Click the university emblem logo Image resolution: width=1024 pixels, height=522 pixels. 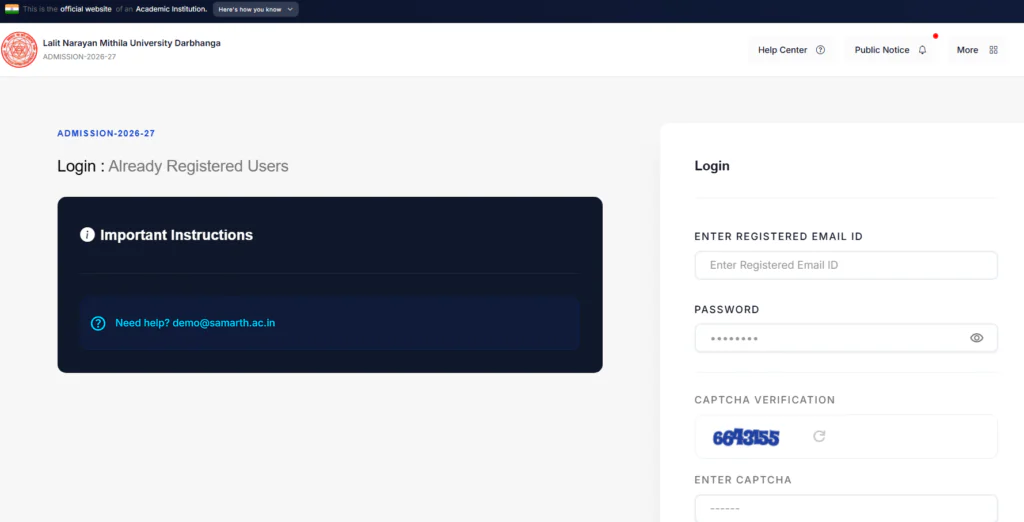click(19, 50)
